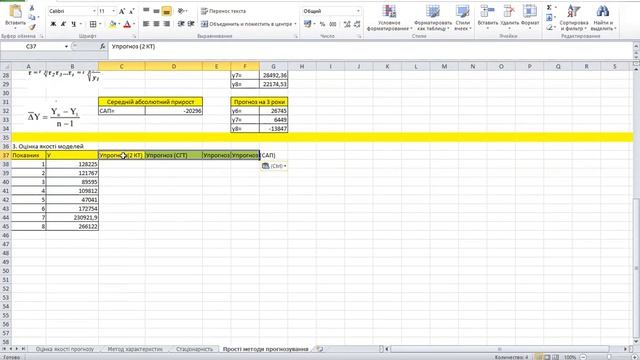
Task: Open Conditional Formatting (Условное форматирование)
Action: point(389,18)
